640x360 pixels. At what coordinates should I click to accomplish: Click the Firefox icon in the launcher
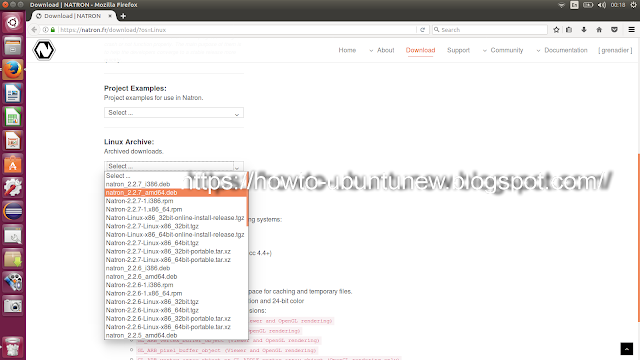click(13, 69)
